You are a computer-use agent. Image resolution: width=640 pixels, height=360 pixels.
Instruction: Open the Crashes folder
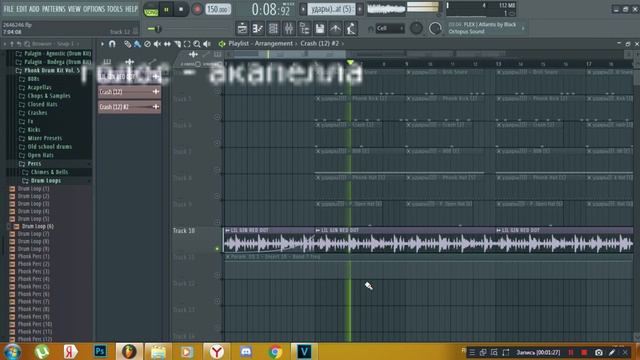pyautogui.click(x=33, y=113)
